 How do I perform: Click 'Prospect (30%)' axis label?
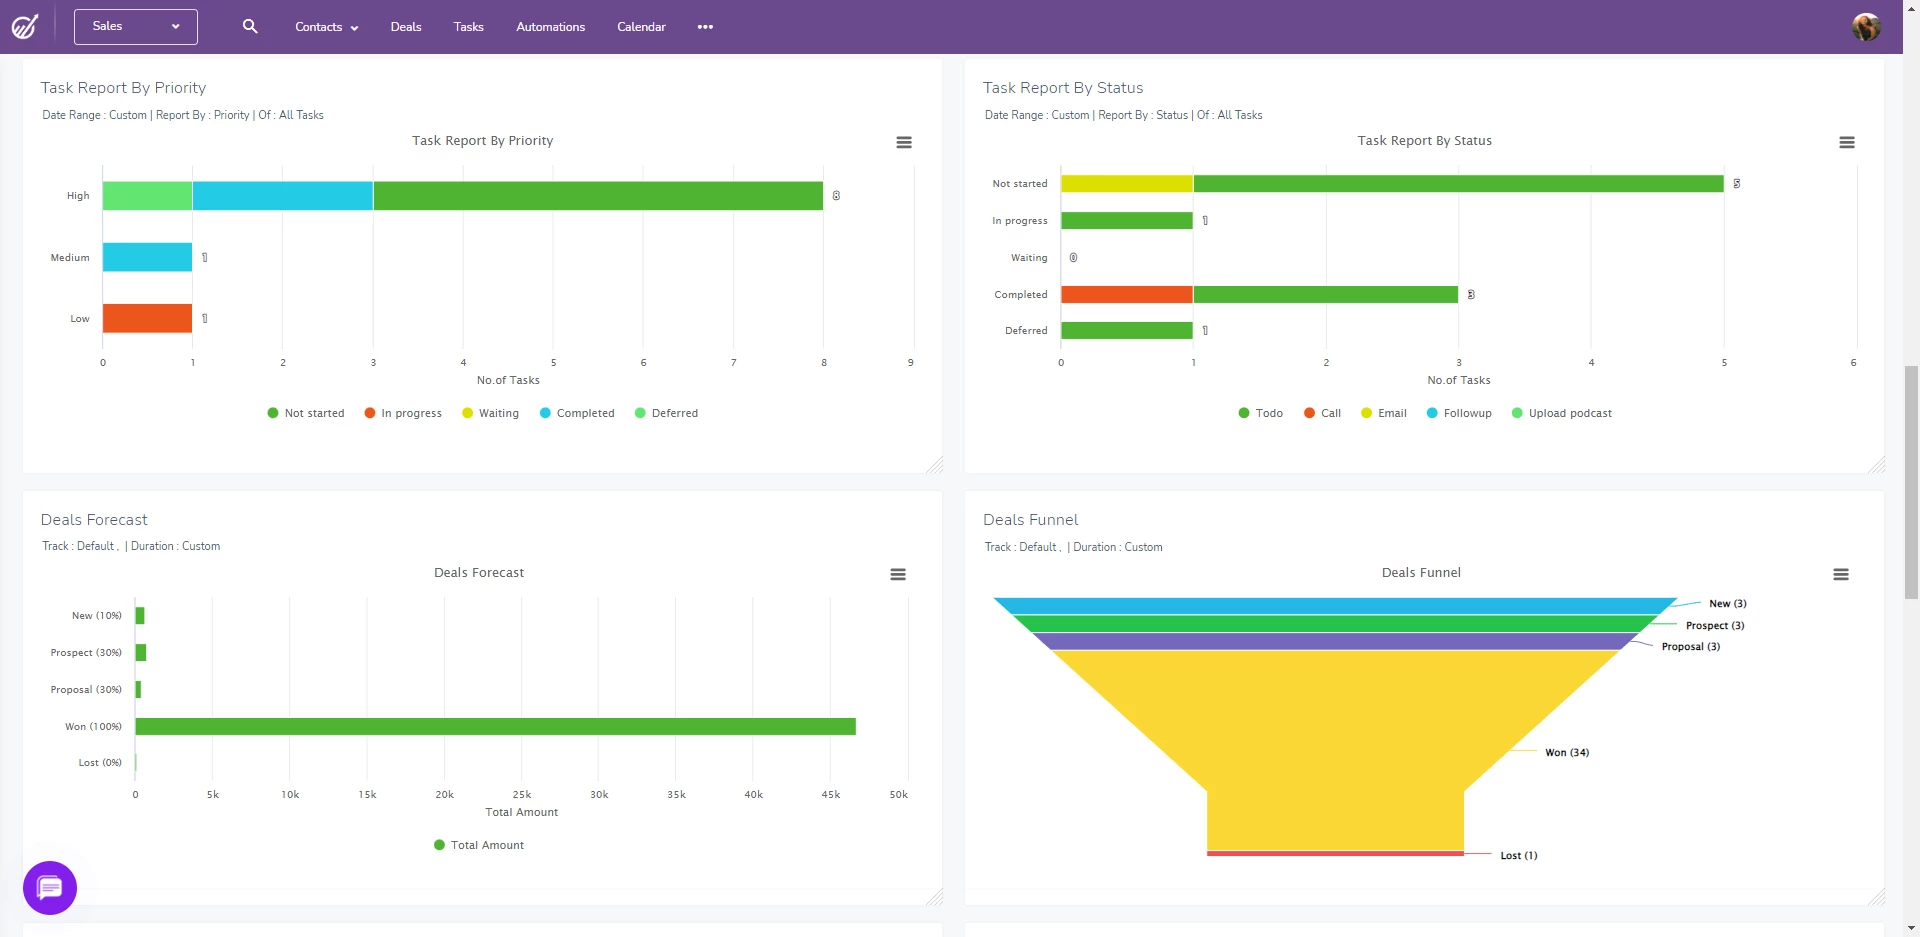coord(86,652)
